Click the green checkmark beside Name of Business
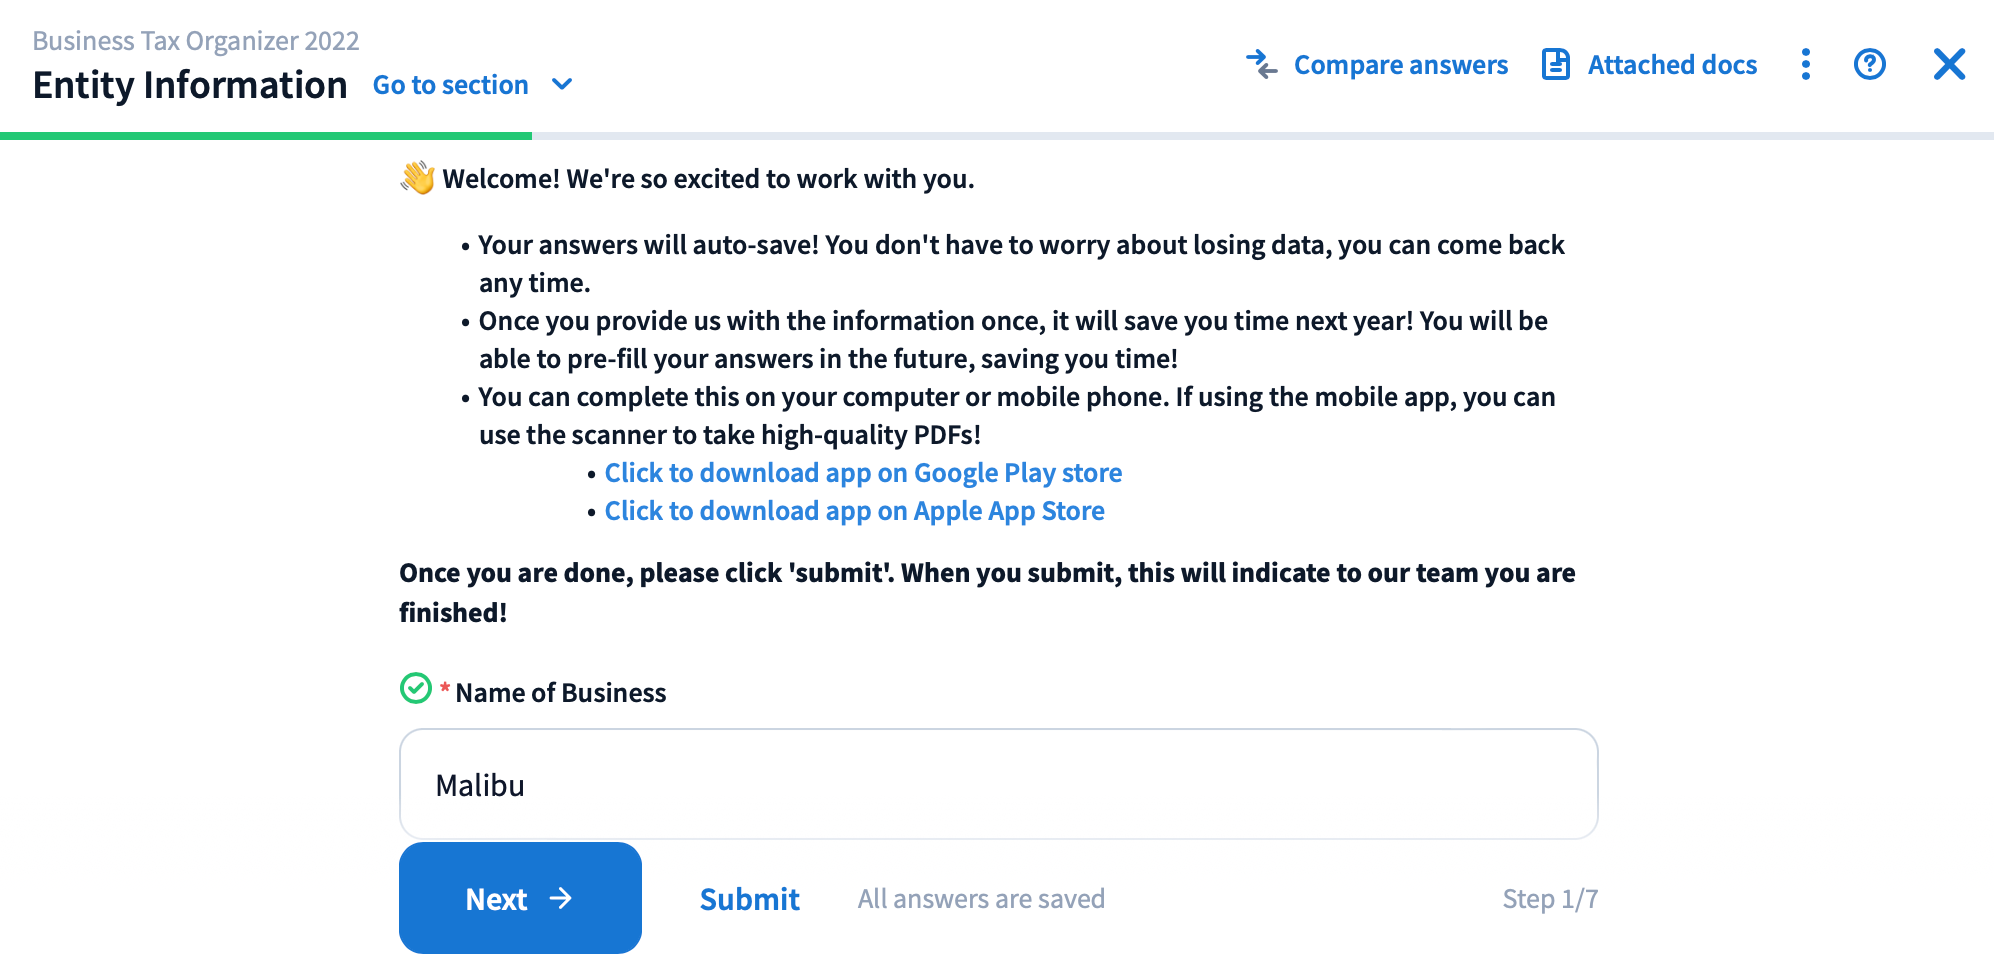The height and width of the screenshot is (972, 1994). [x=416, y=689]
